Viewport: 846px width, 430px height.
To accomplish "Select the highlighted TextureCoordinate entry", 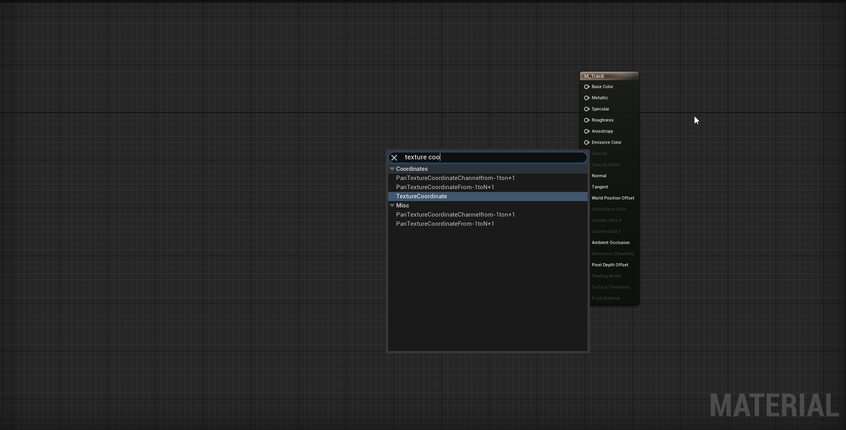I will [421, 196].
